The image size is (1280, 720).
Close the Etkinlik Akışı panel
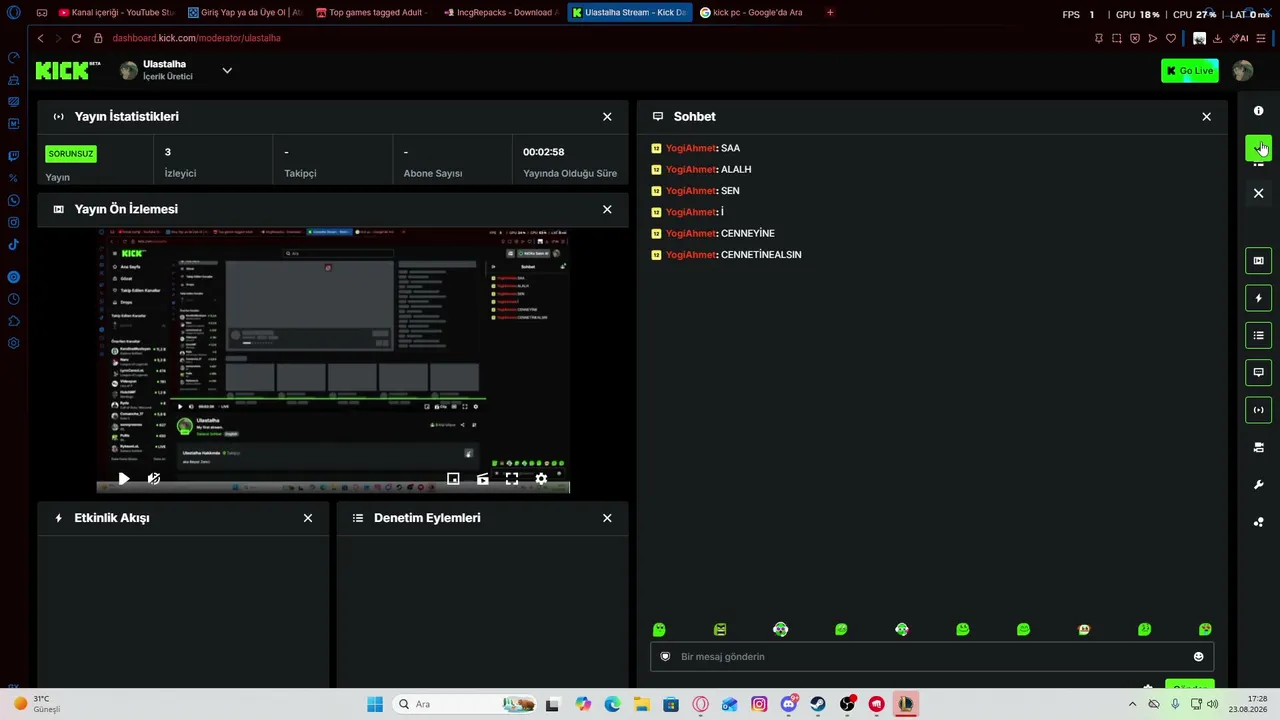click(308, 518)
